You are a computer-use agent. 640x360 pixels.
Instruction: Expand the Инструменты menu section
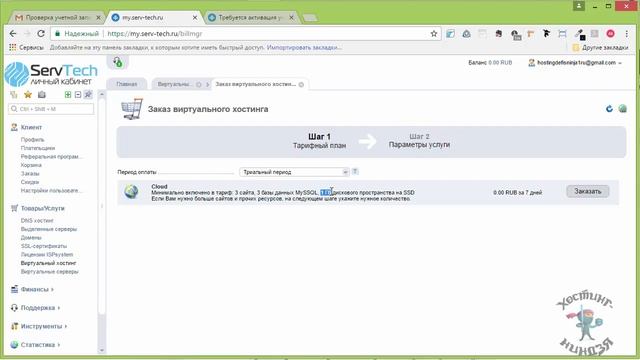click(x=38, y=326)
